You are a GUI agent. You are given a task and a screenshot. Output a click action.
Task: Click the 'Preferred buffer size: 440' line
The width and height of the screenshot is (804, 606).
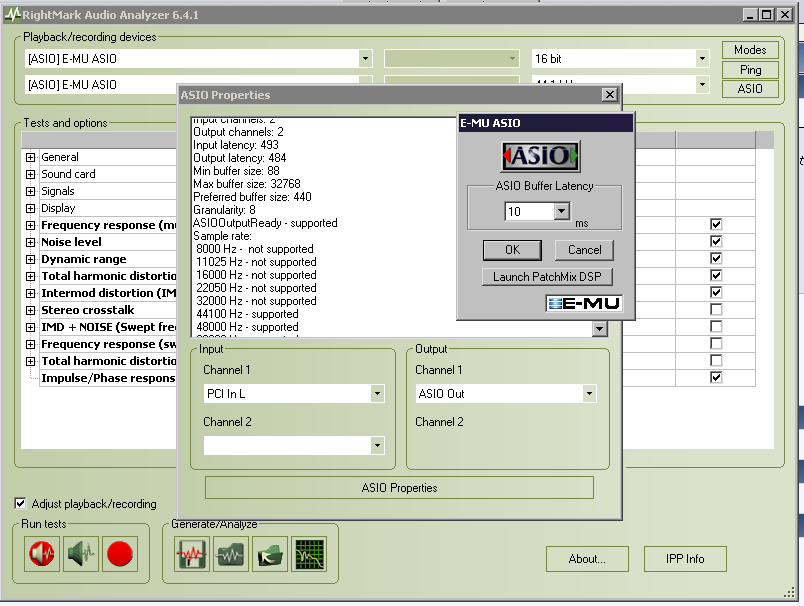(x=252, y=197)
